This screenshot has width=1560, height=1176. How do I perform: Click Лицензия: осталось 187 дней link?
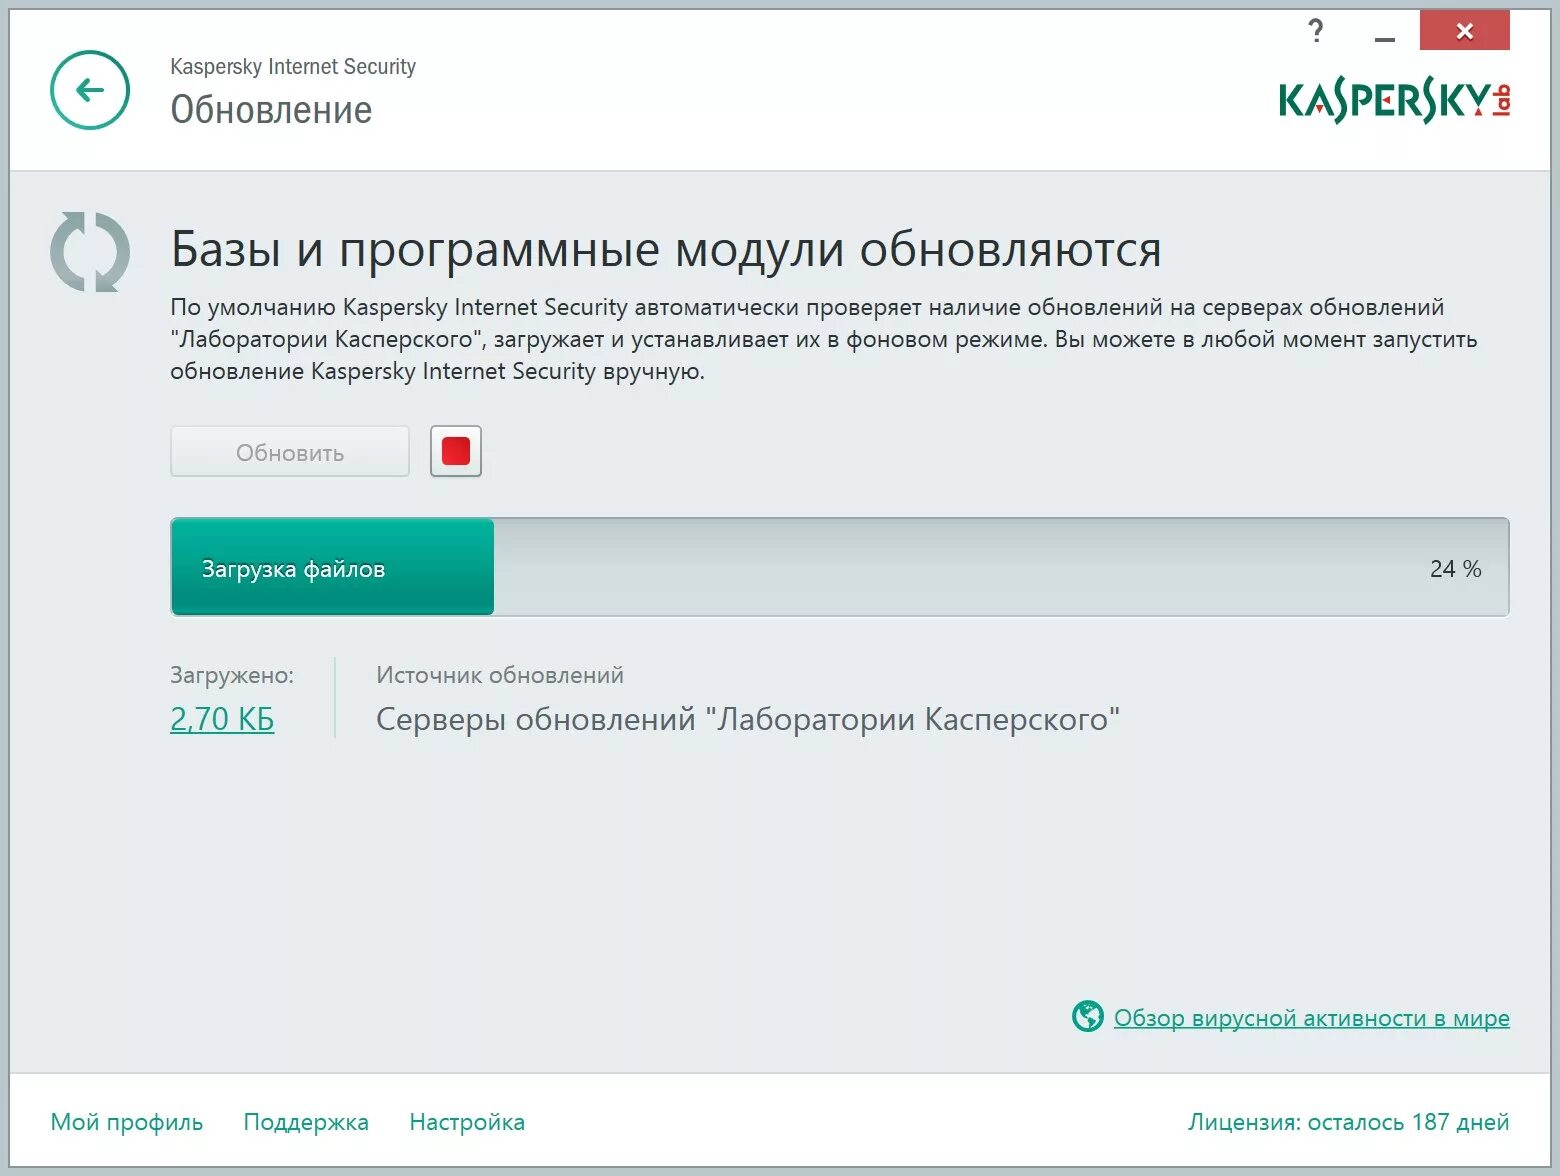click(x=1348, y=1122)
